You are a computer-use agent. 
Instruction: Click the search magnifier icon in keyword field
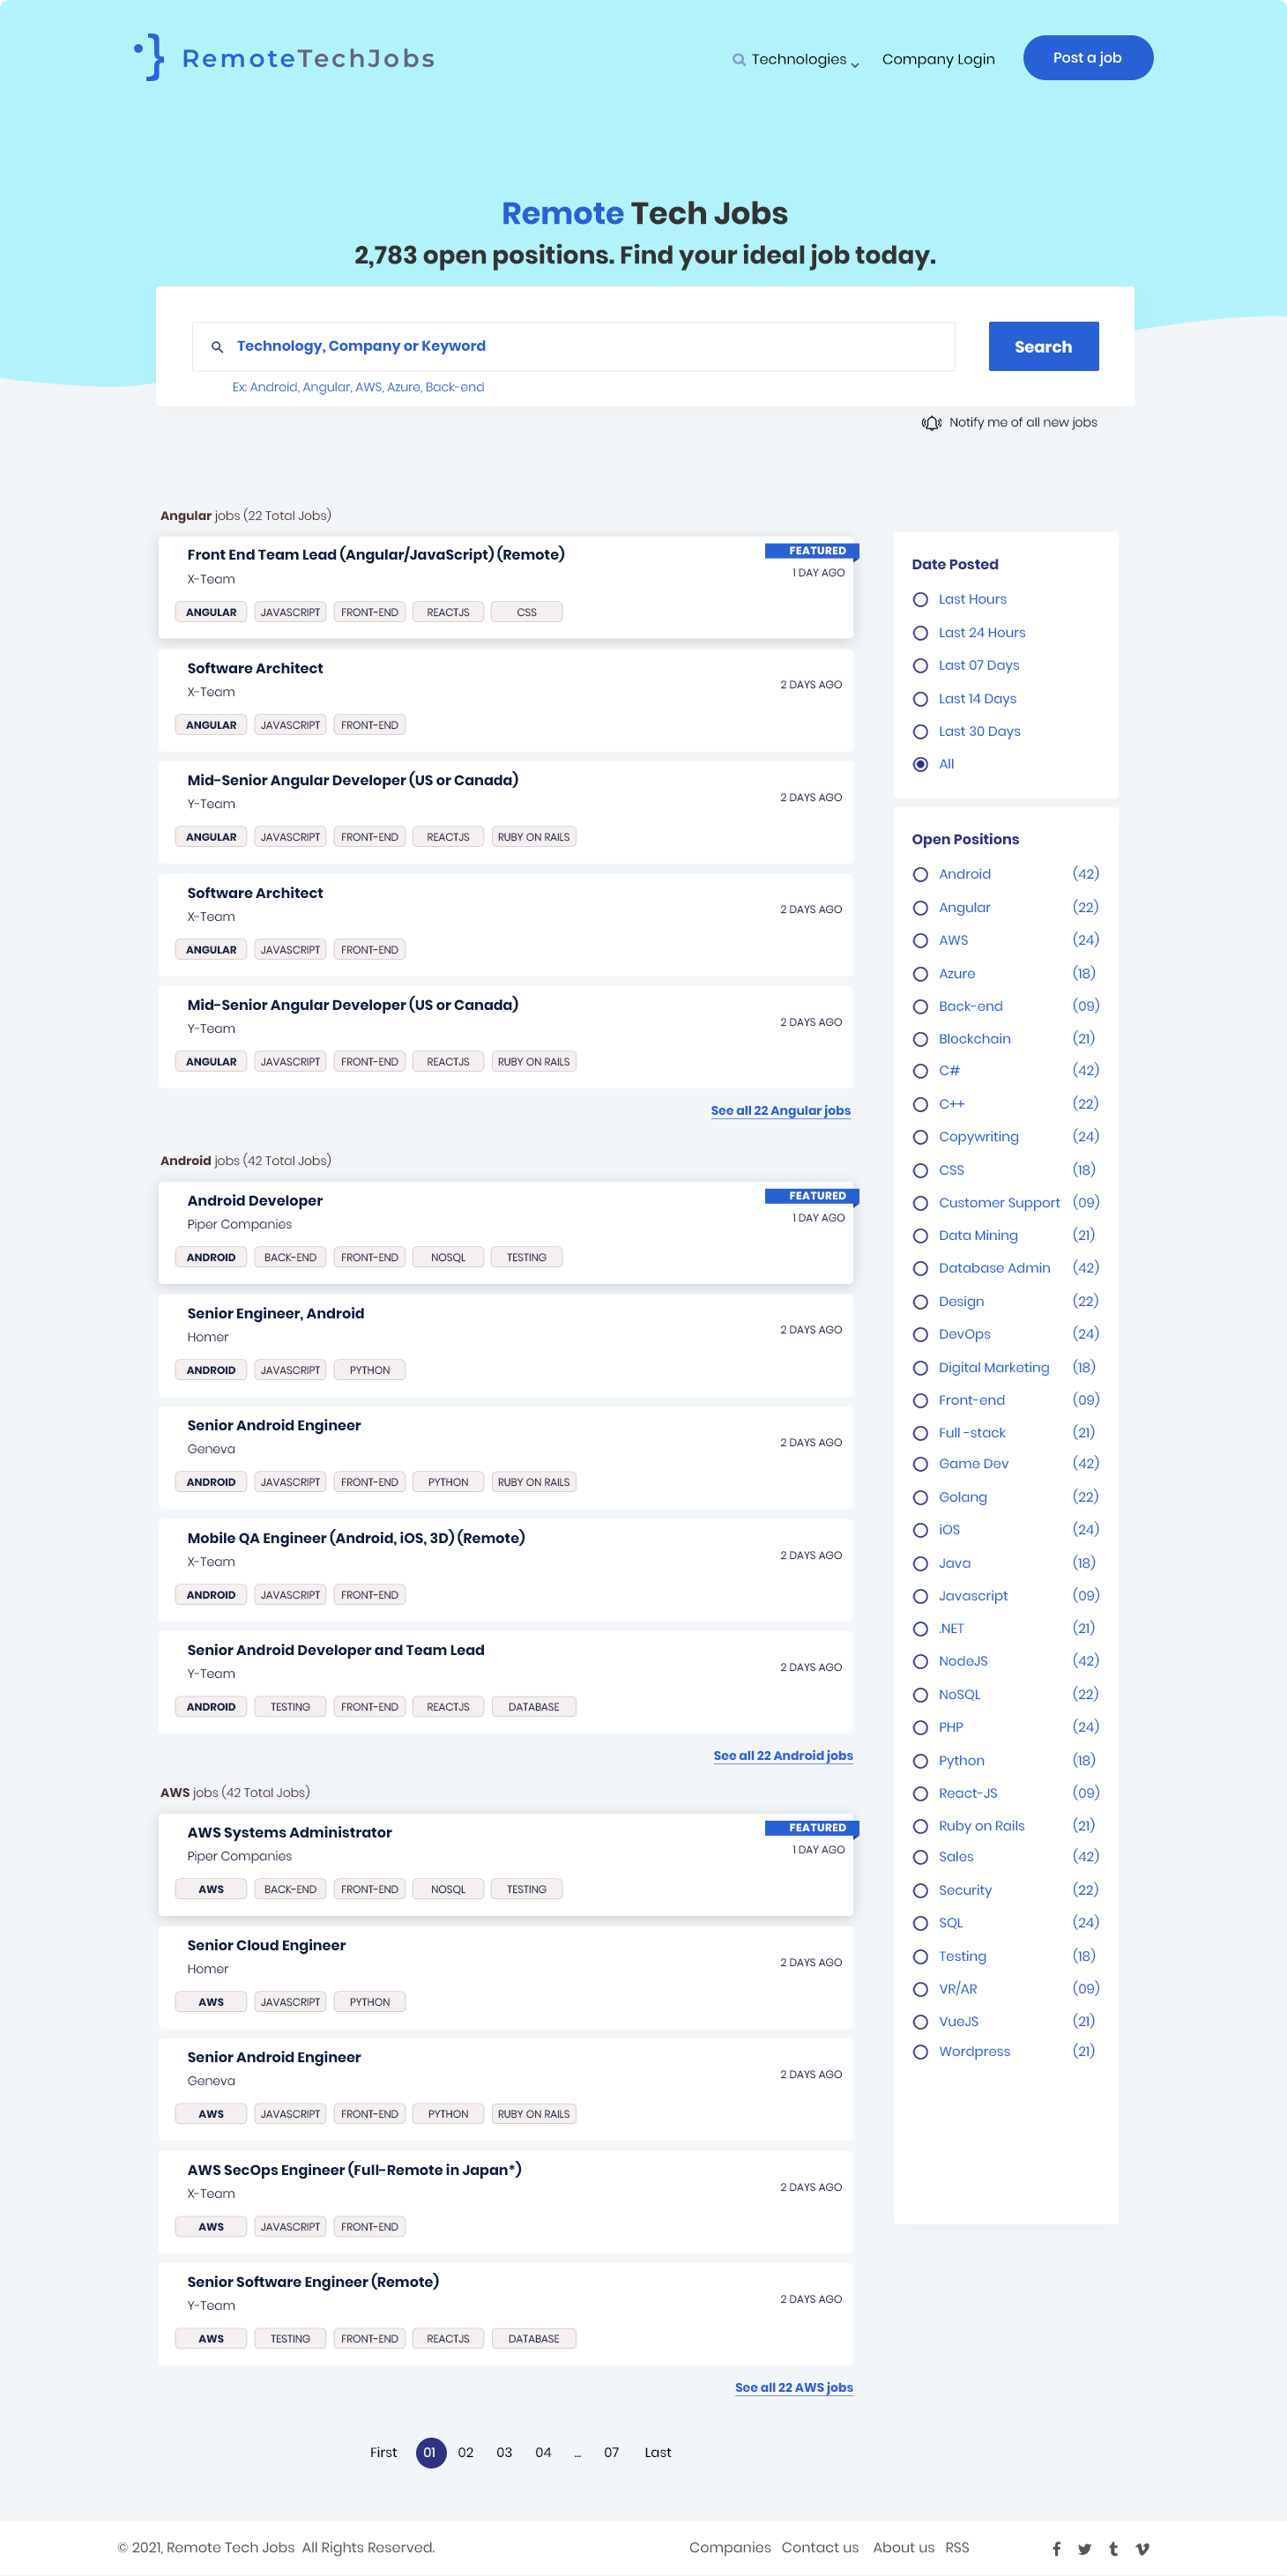point(217,347)
